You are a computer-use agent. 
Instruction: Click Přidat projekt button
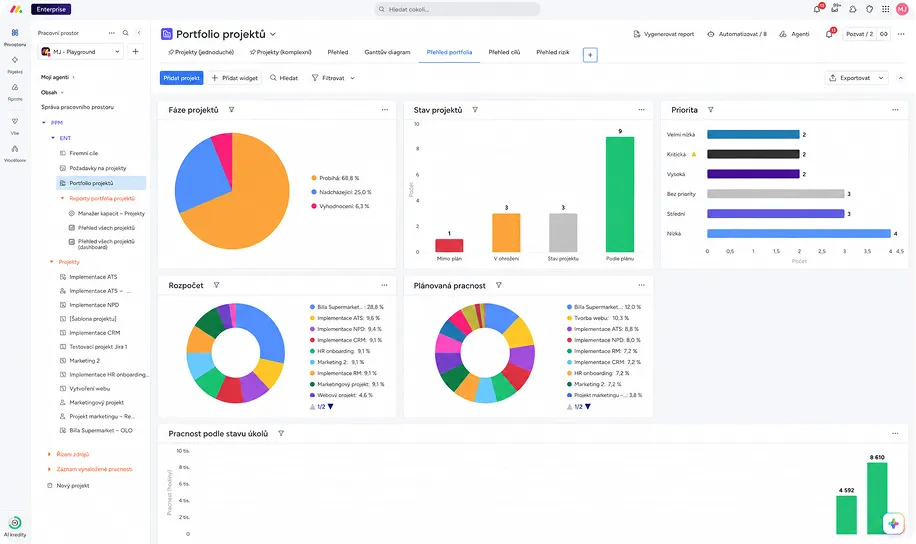pos(182,78)
